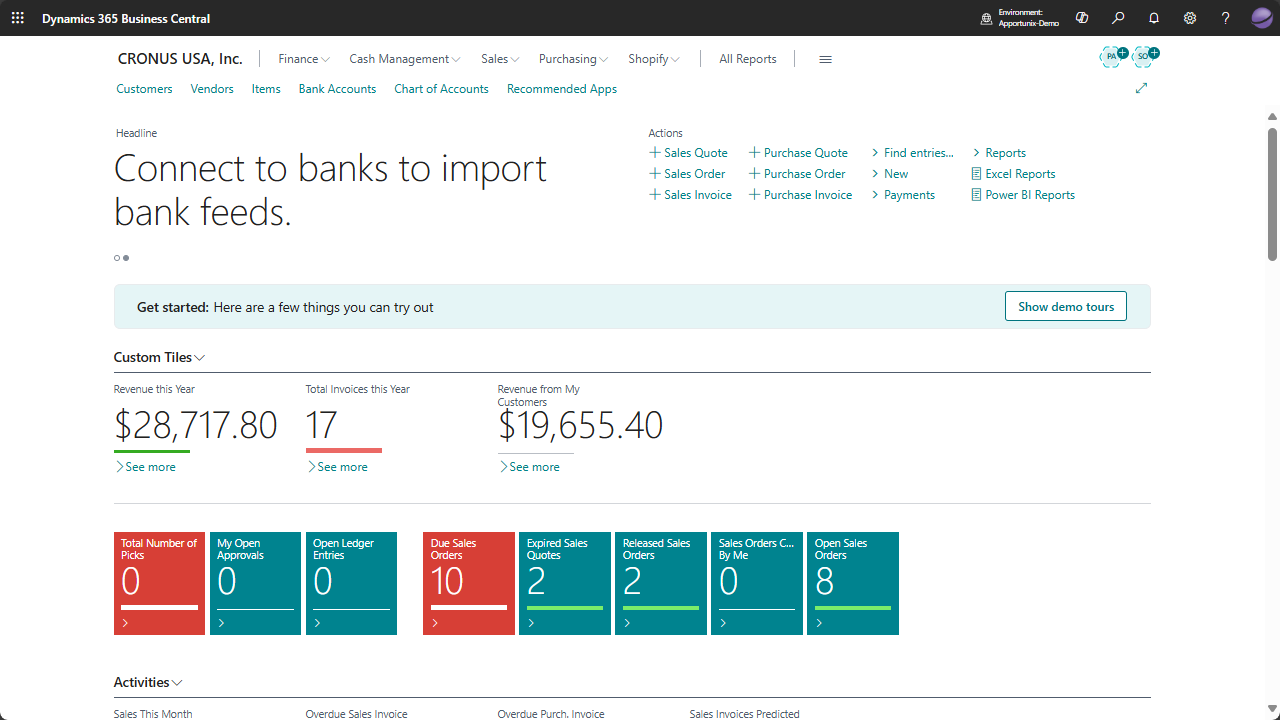Open the hamburger more-menu icon
1280x720 pixels.
point(825,59)
